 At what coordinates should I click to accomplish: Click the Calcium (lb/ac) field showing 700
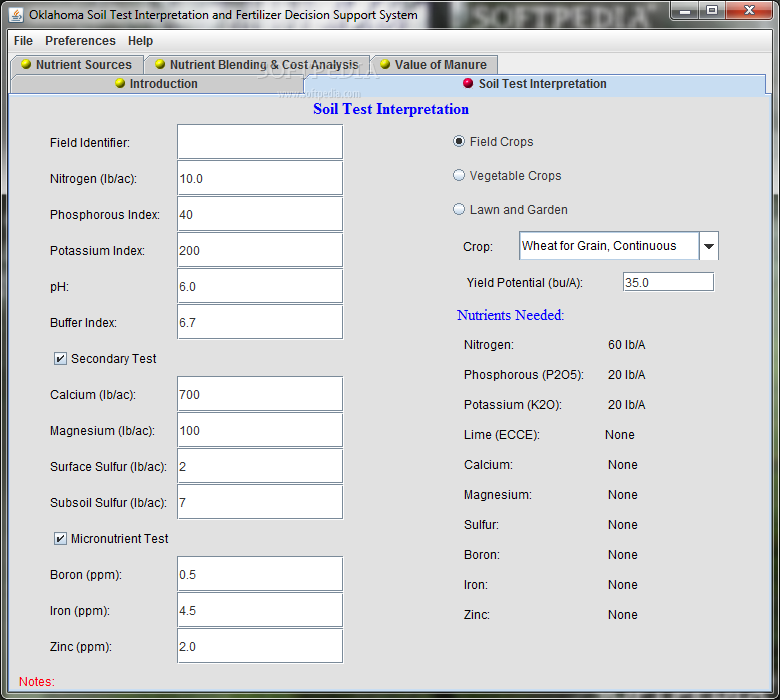coord(260,394)
